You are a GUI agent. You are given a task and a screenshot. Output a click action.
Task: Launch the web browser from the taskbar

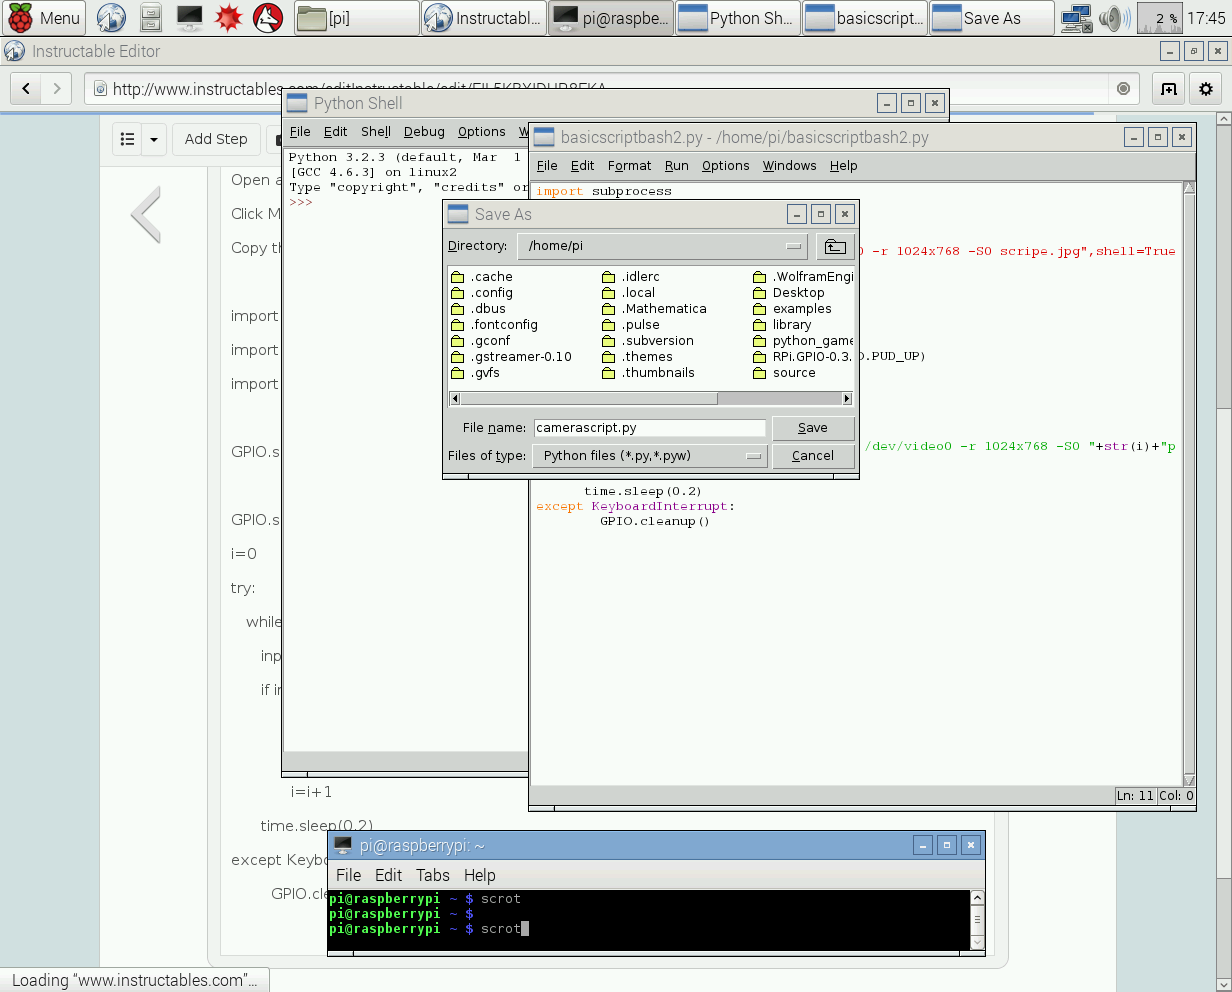(x=110, y=17)
